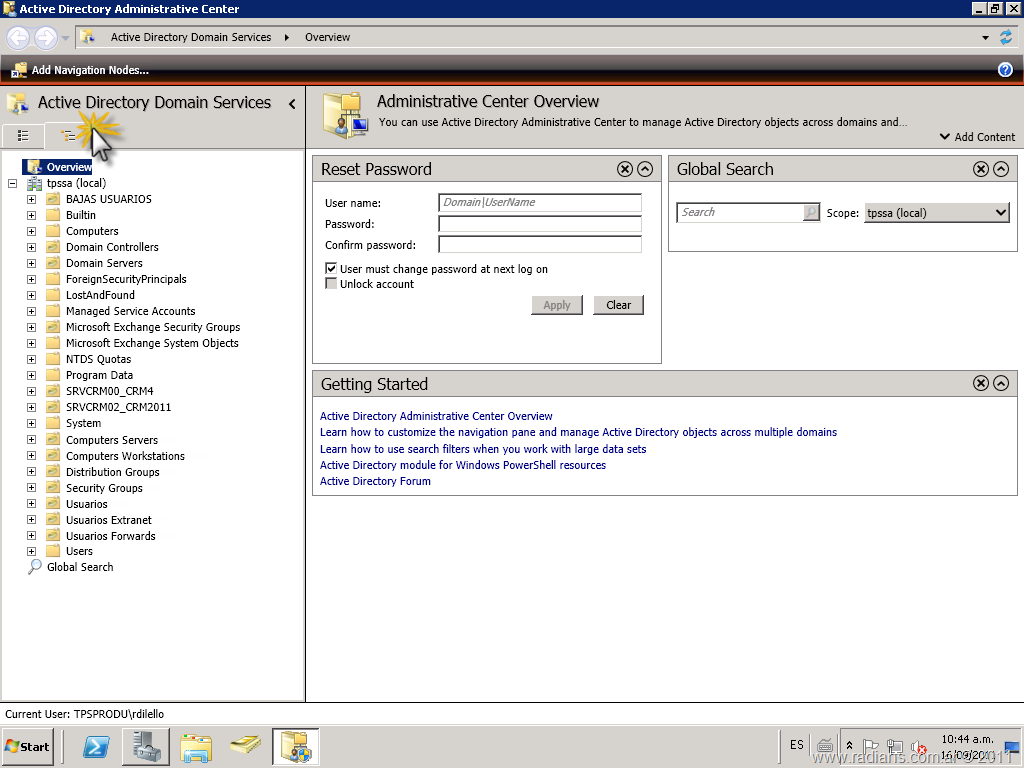Collapse the navigation pane with arrow

click(292, 103)
